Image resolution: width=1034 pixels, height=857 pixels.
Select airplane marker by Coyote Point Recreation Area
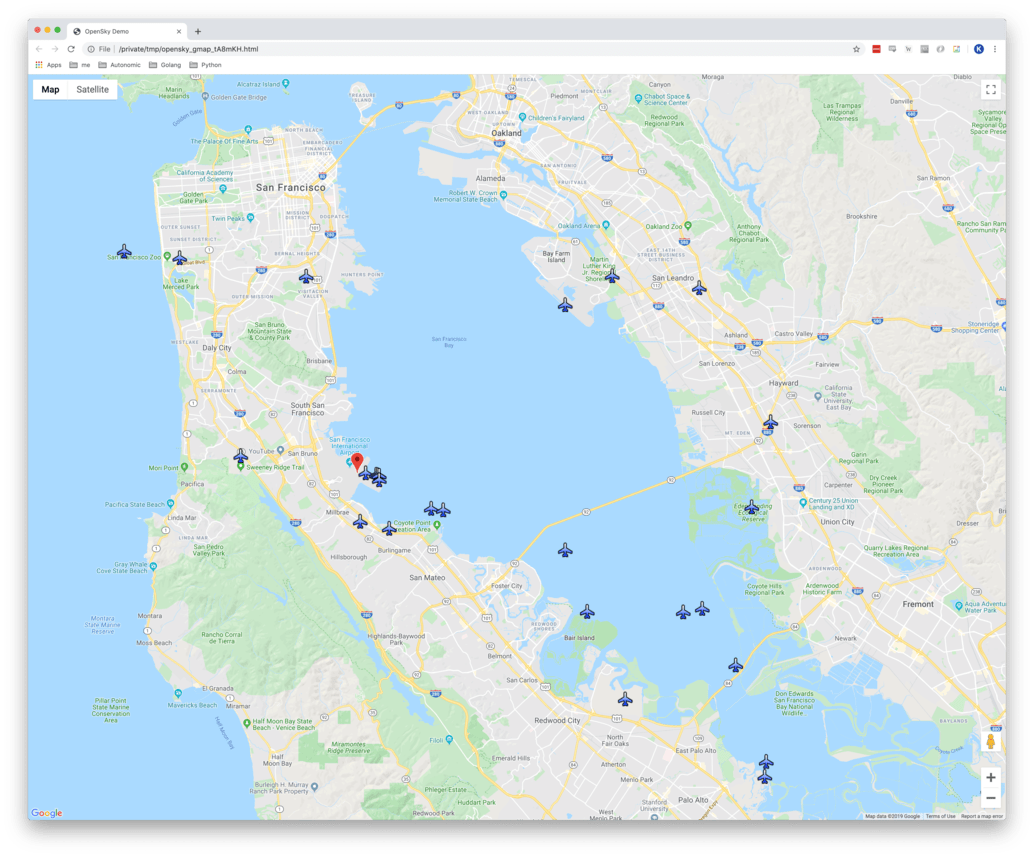click(x=389, y=527)
